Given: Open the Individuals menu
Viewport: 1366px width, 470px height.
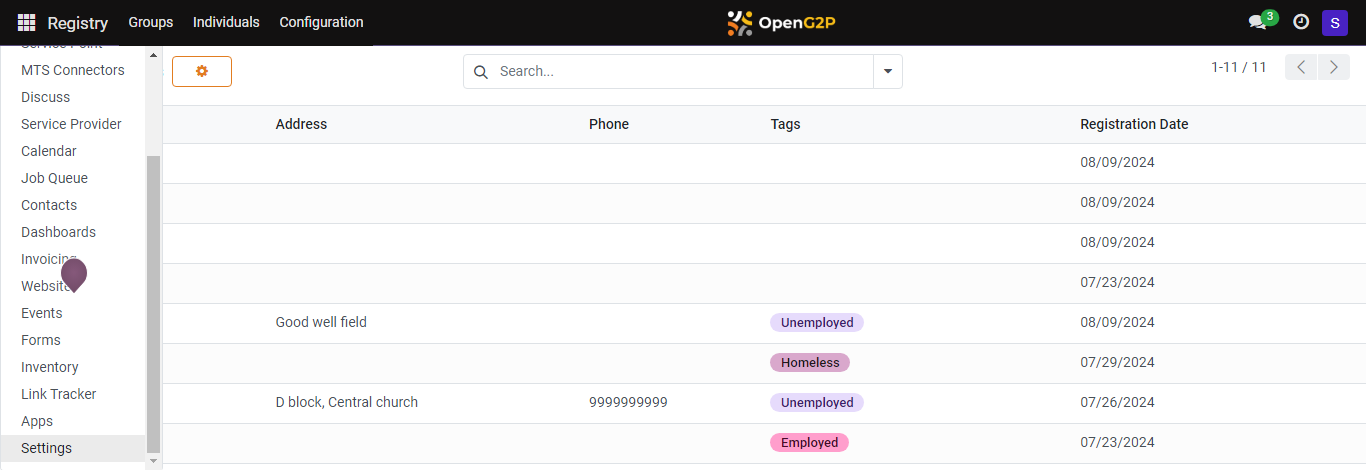Looking at the screenshot, I should point(226,22).
